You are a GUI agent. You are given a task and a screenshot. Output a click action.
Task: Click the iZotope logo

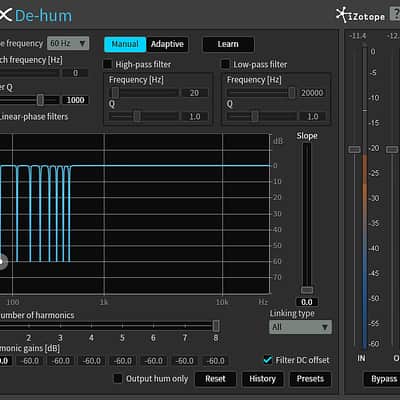pyautogui.click(x=360, y=15)
